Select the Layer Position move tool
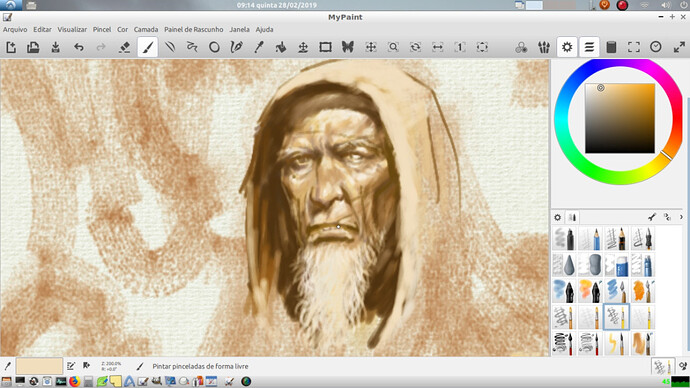This screenshot has height=388, width=690. [x=303, y=47]
